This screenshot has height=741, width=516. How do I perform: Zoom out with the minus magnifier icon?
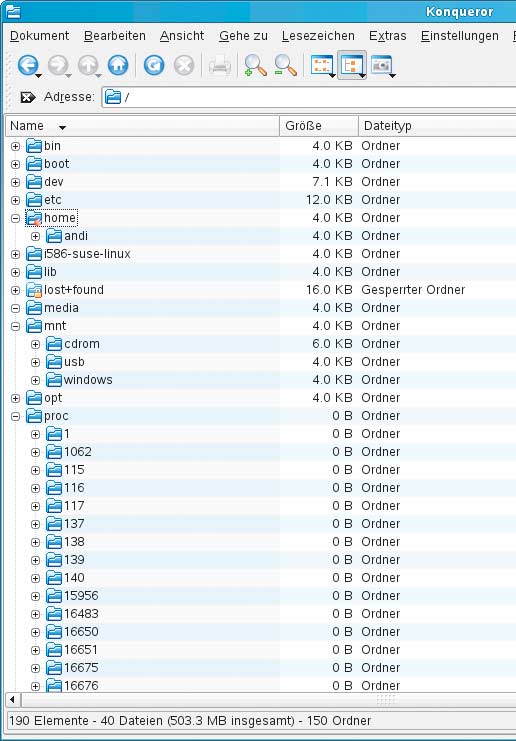pos(285,65)
